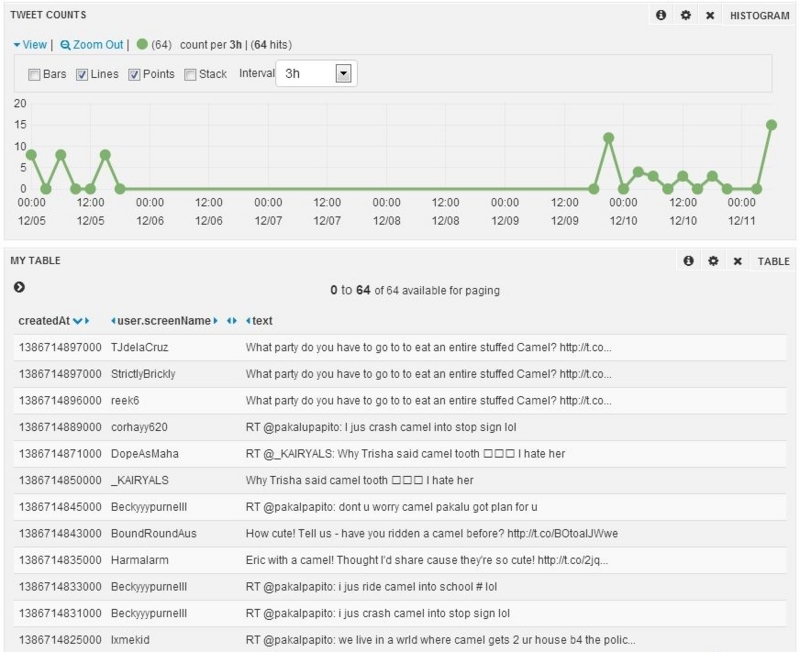Open info icon of My Table panel
The width and height of the screenshot is (800, 652).
[x=688, y=261]
